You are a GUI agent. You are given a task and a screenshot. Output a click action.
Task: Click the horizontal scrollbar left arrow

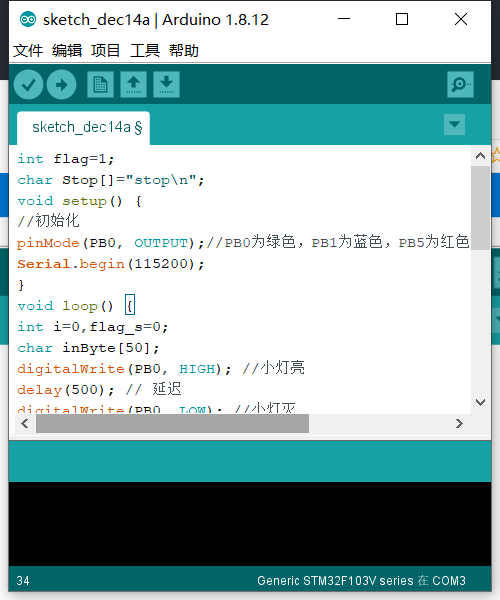(x=25, y=424)
